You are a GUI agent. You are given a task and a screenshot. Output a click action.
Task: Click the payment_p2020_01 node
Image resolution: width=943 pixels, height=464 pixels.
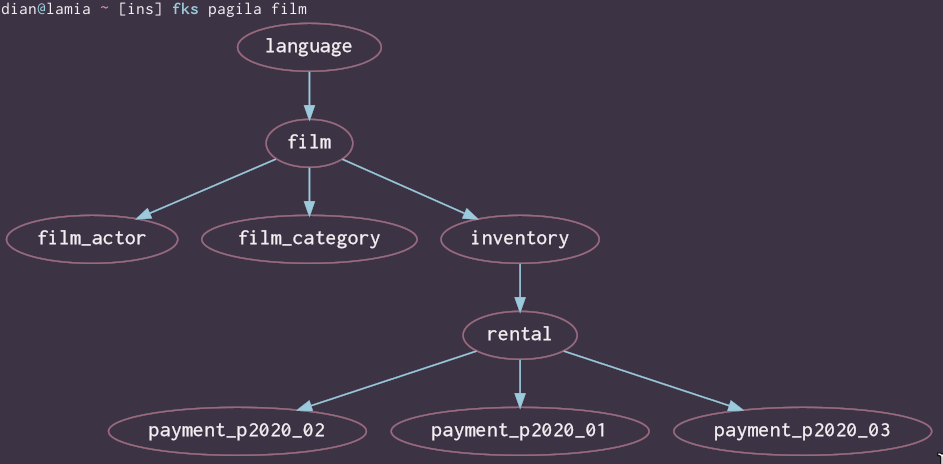click(x=520, y=431)
